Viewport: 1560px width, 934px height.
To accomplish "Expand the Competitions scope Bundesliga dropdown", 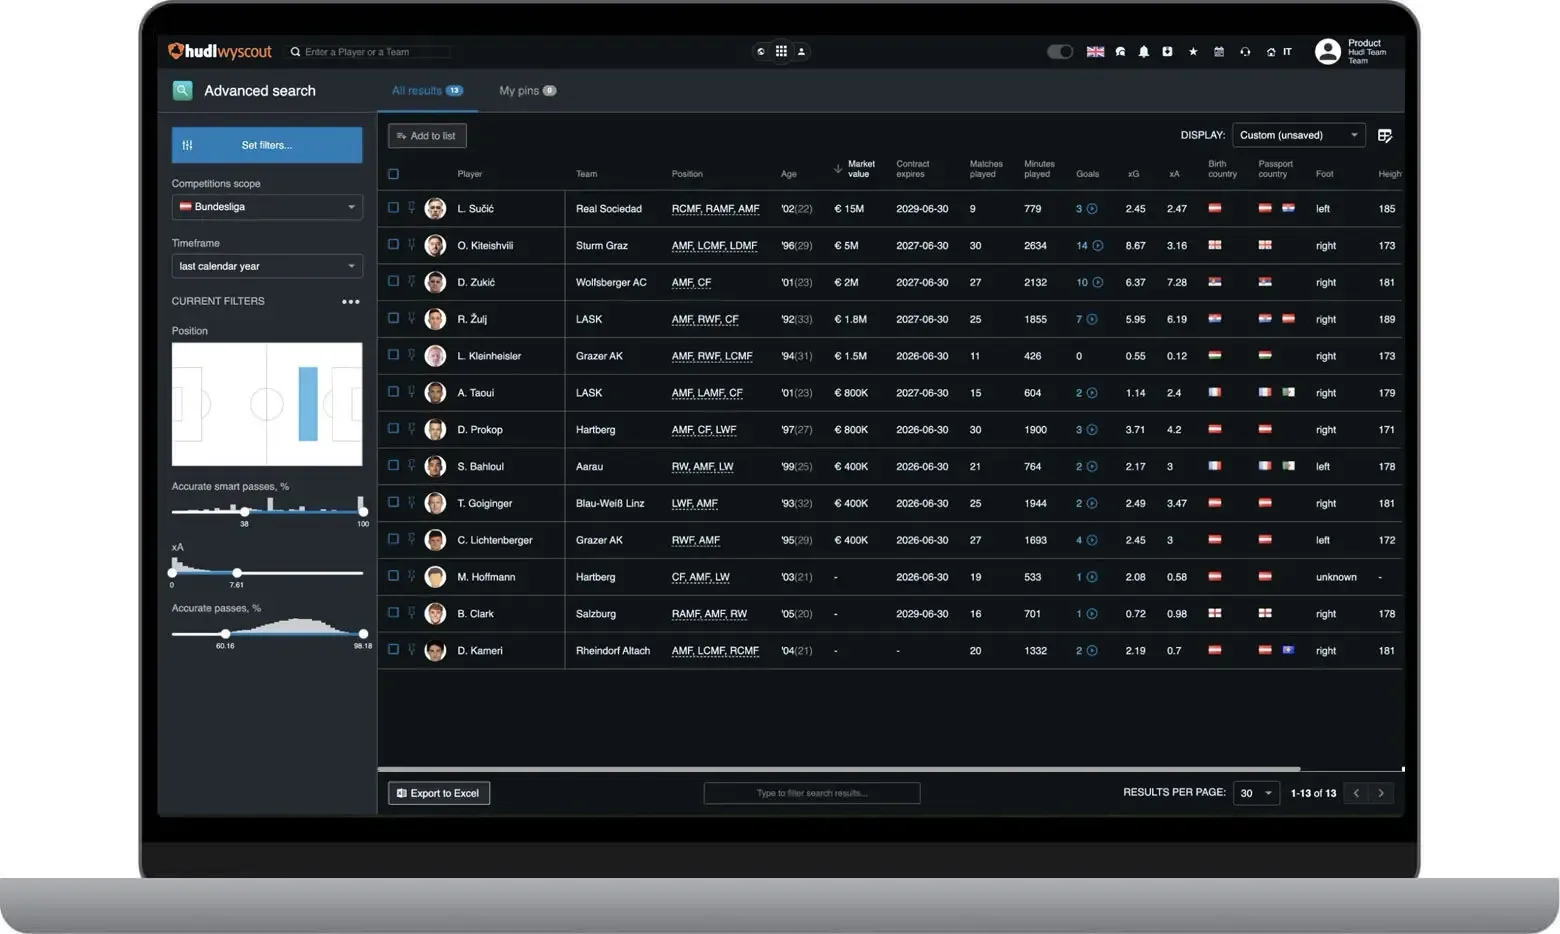I will click(x=267, y=207).
